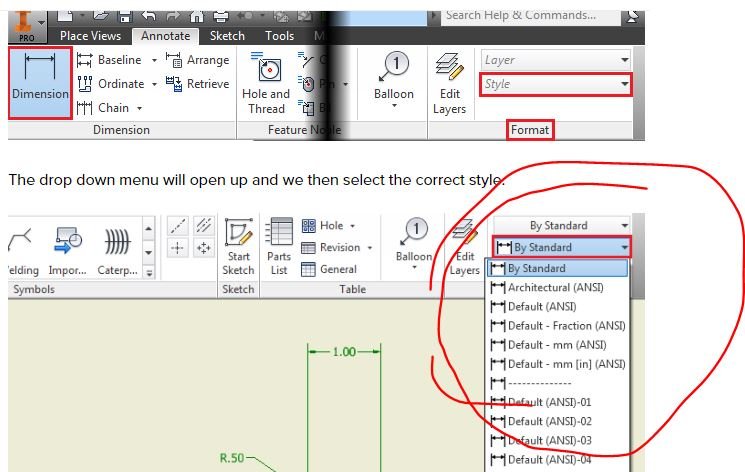Click the center mark icon in symbols panel
The width and height of the screenshot is (745, 472).
pos(177,248)
